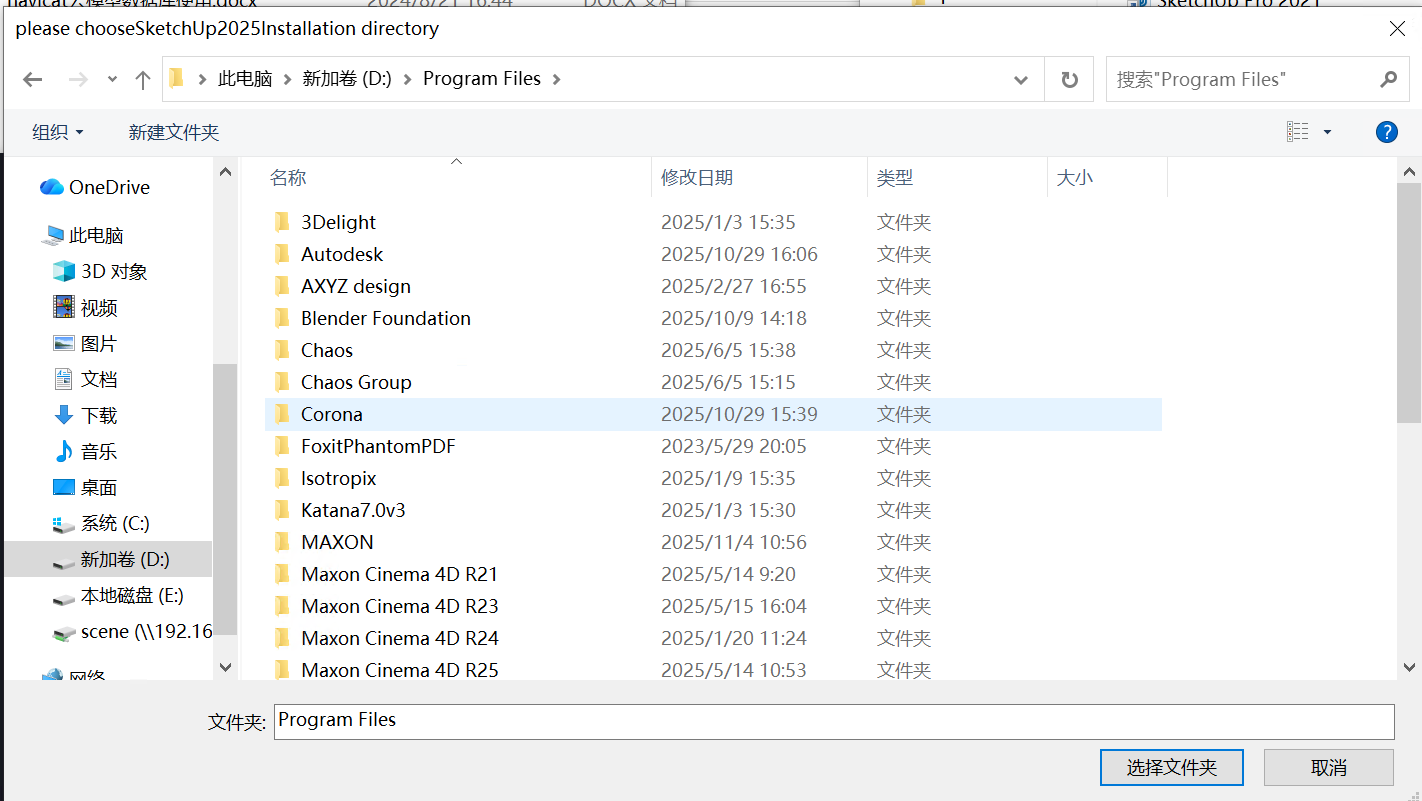The height and width of the screenshot is (801, 1422).
Task: Open help with the question mark icon
Action: 1386,132
